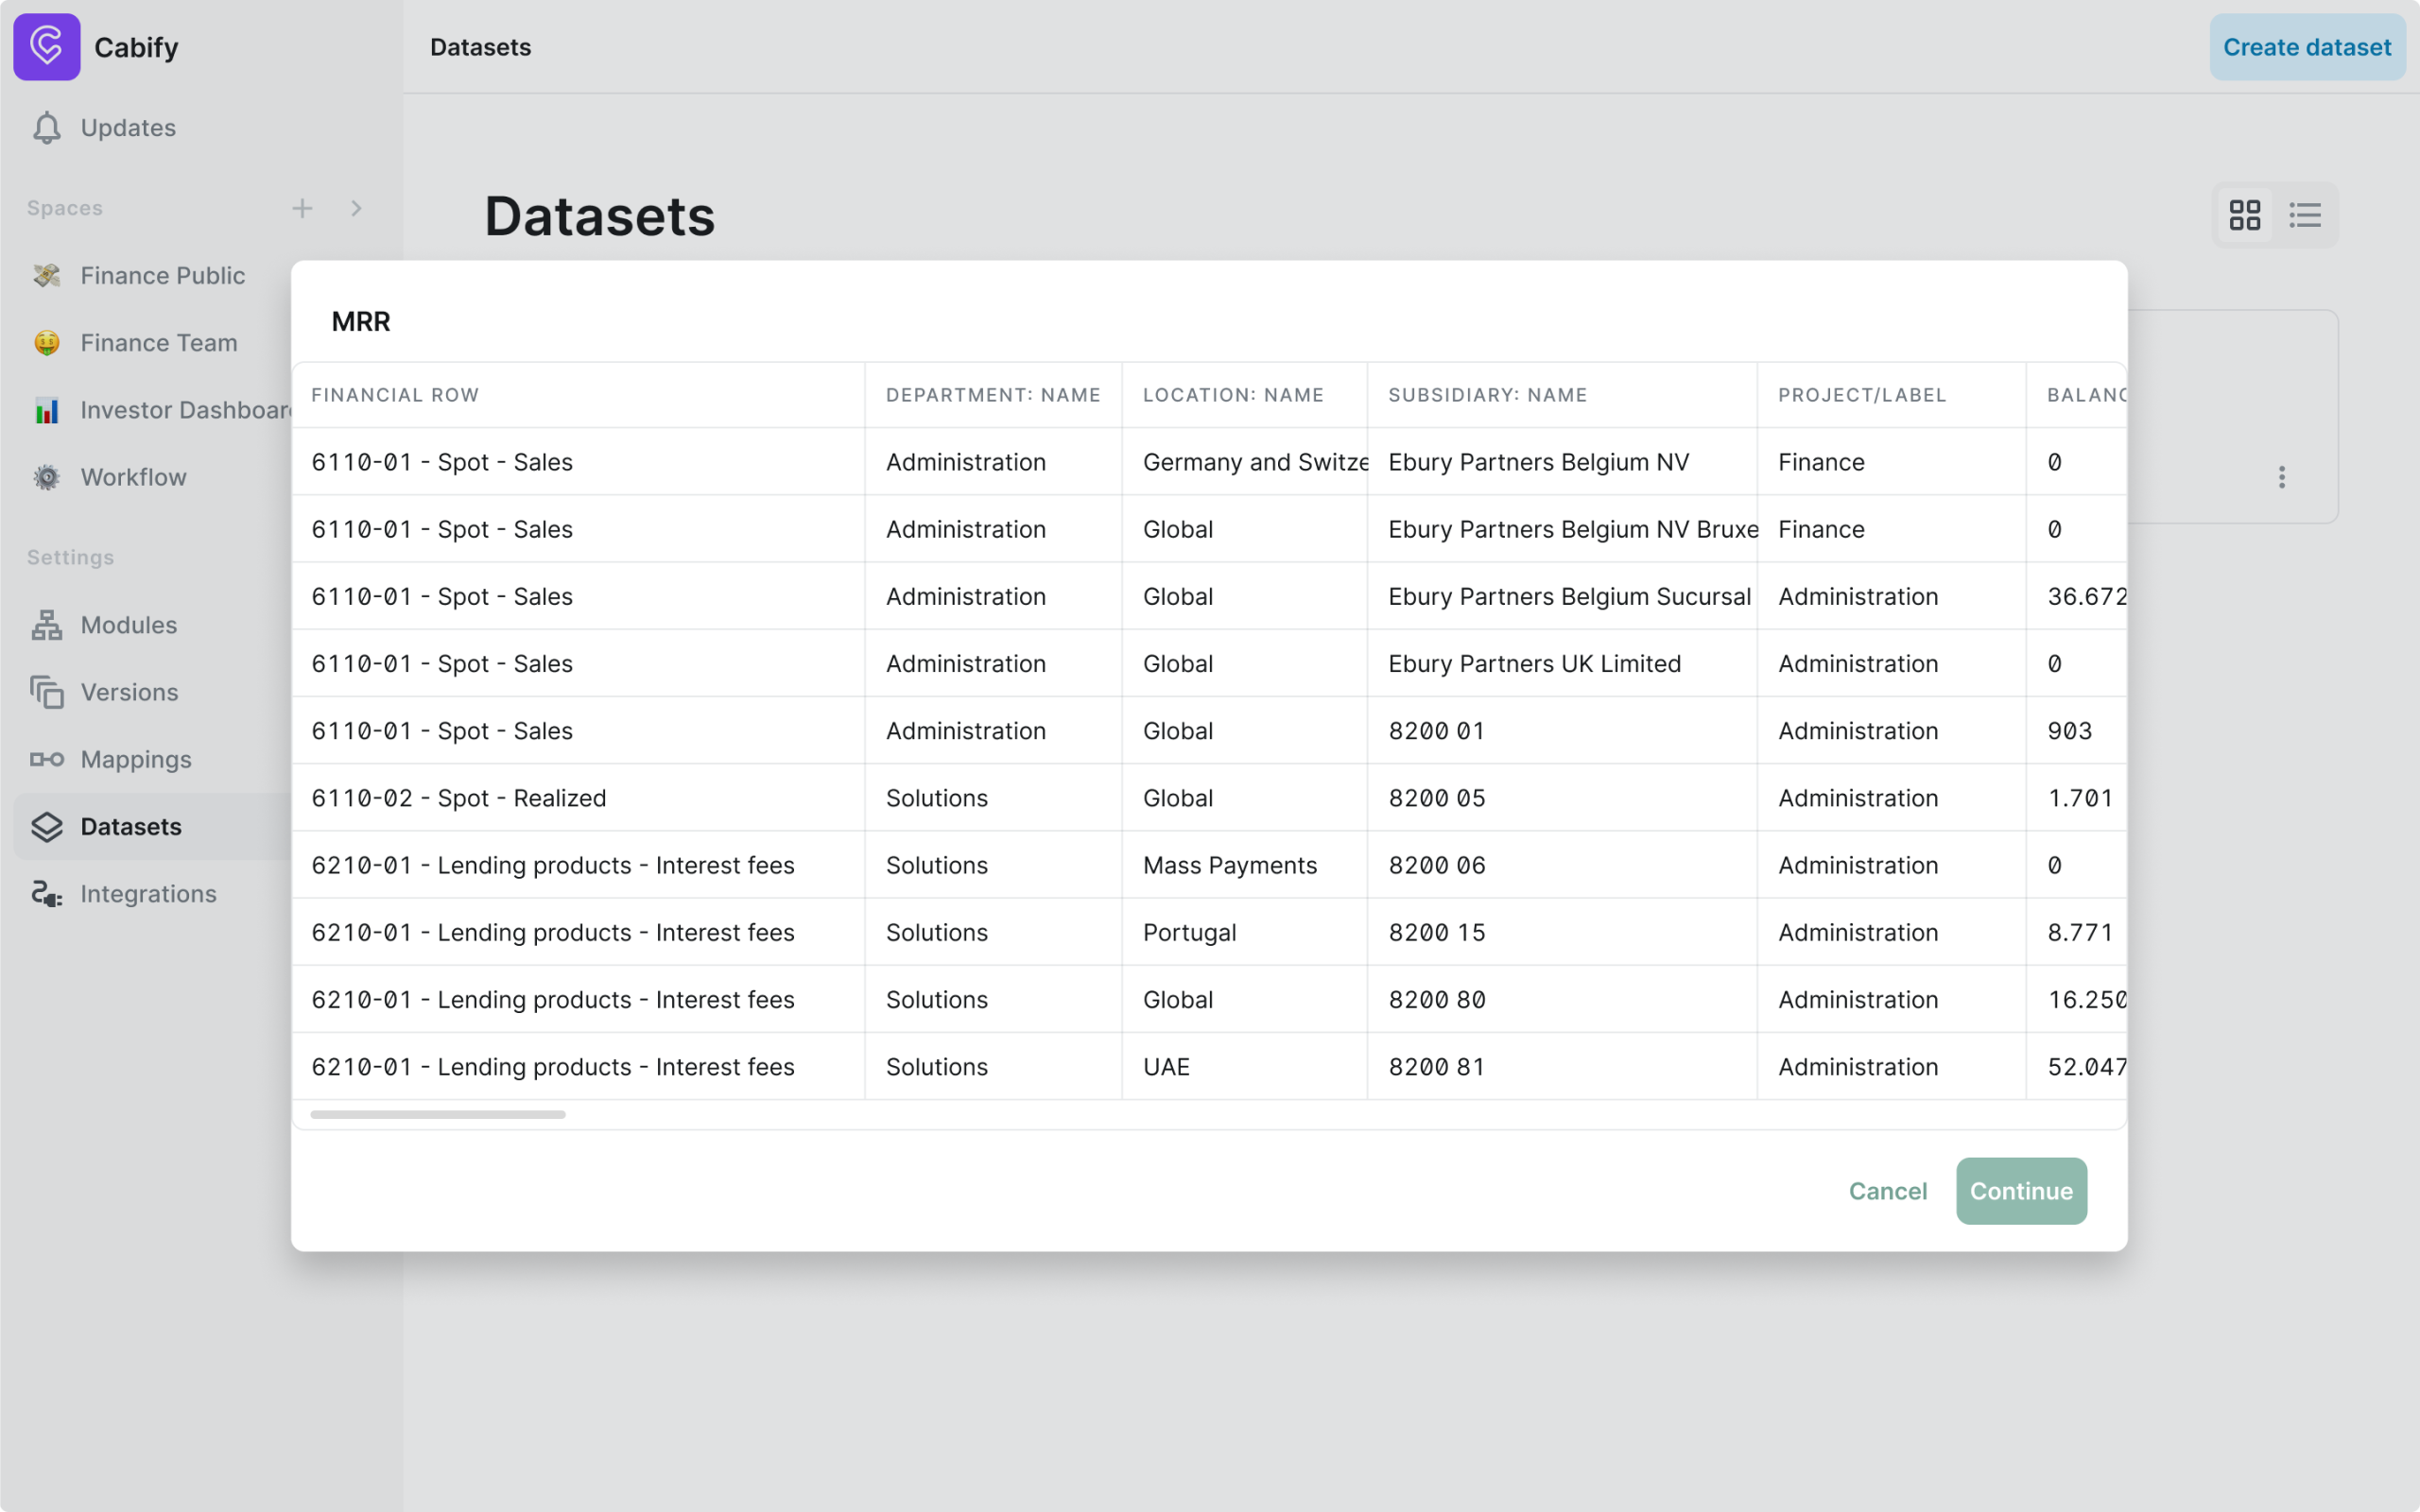Click the Modules hierarchy icon
Image resolution: width=2420 pixels, height=1512 pixels.
47,625
